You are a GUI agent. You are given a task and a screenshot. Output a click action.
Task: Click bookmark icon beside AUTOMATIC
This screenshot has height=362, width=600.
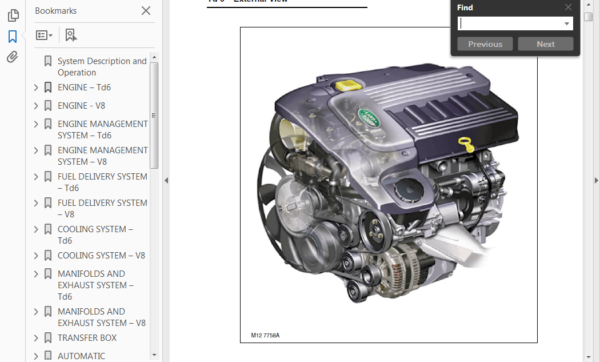click(48, 356)
